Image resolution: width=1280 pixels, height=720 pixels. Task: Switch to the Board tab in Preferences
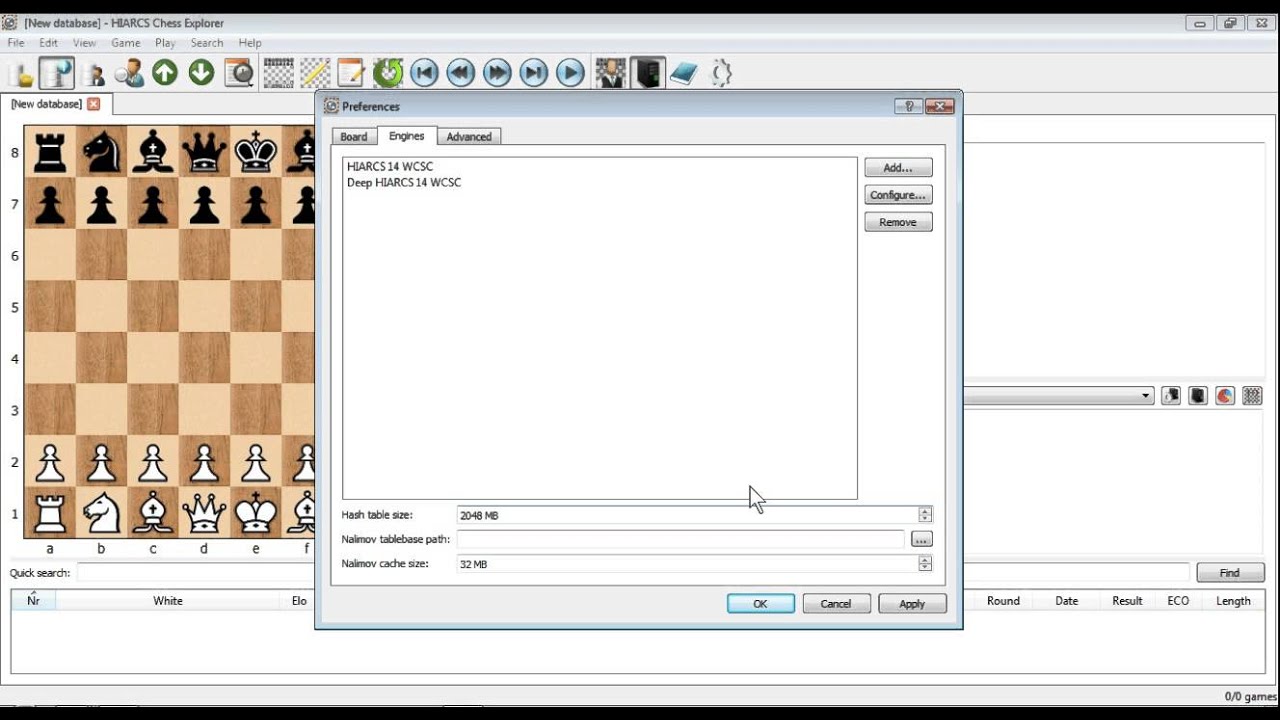[x=354, y=137]
